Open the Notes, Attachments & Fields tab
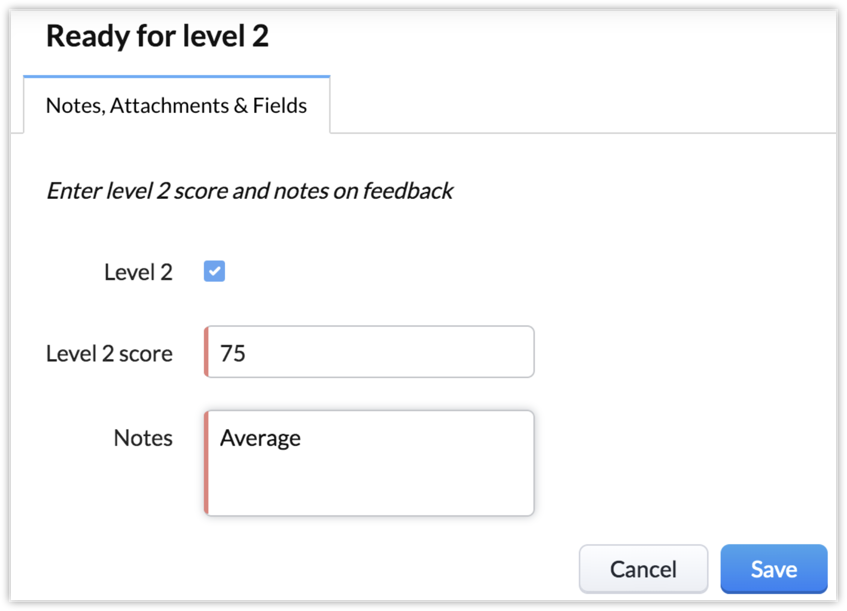This screenshot has width=847, height=611. pos(176,105)
